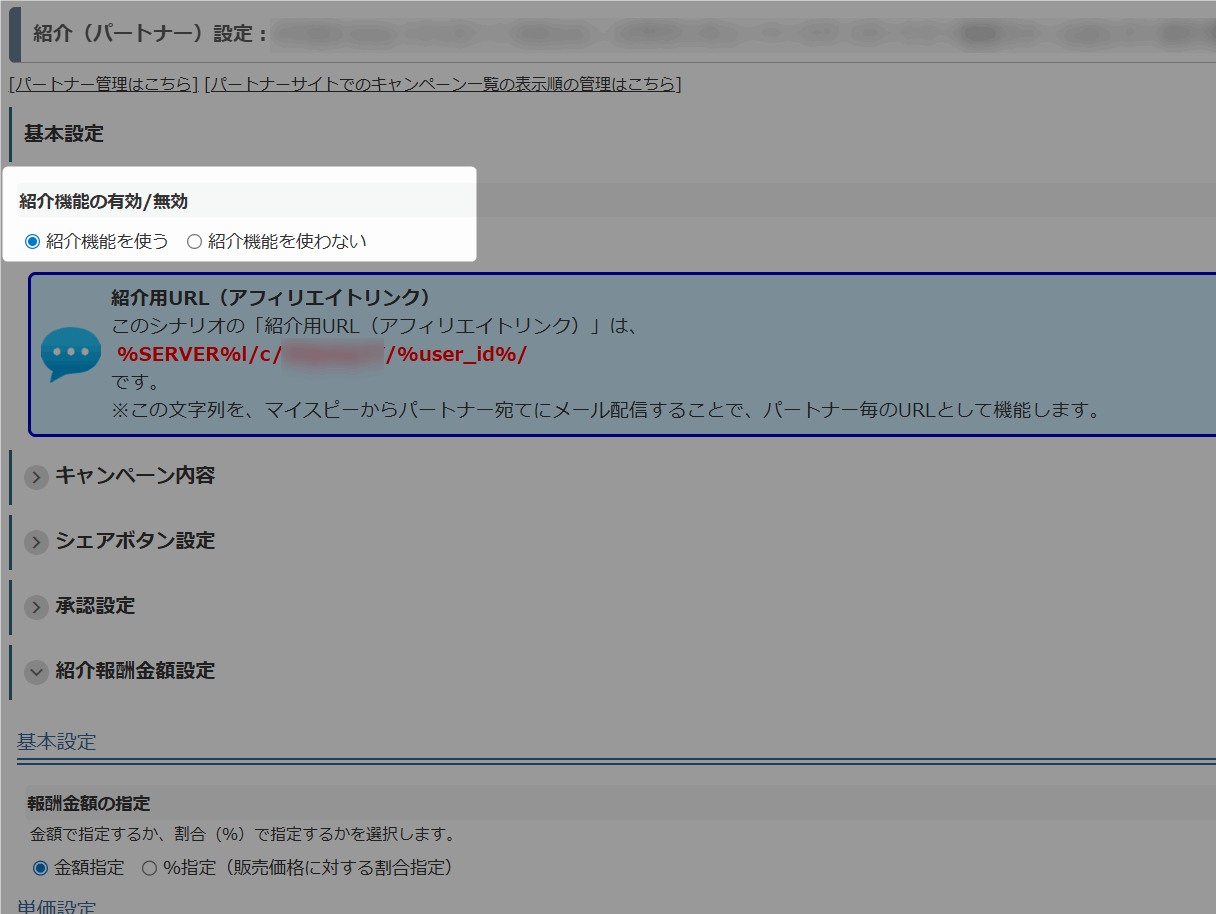Screen dimensions: 1216x914
Task: Select 金額指定 for the reward amount
Action: coord(40,868)
